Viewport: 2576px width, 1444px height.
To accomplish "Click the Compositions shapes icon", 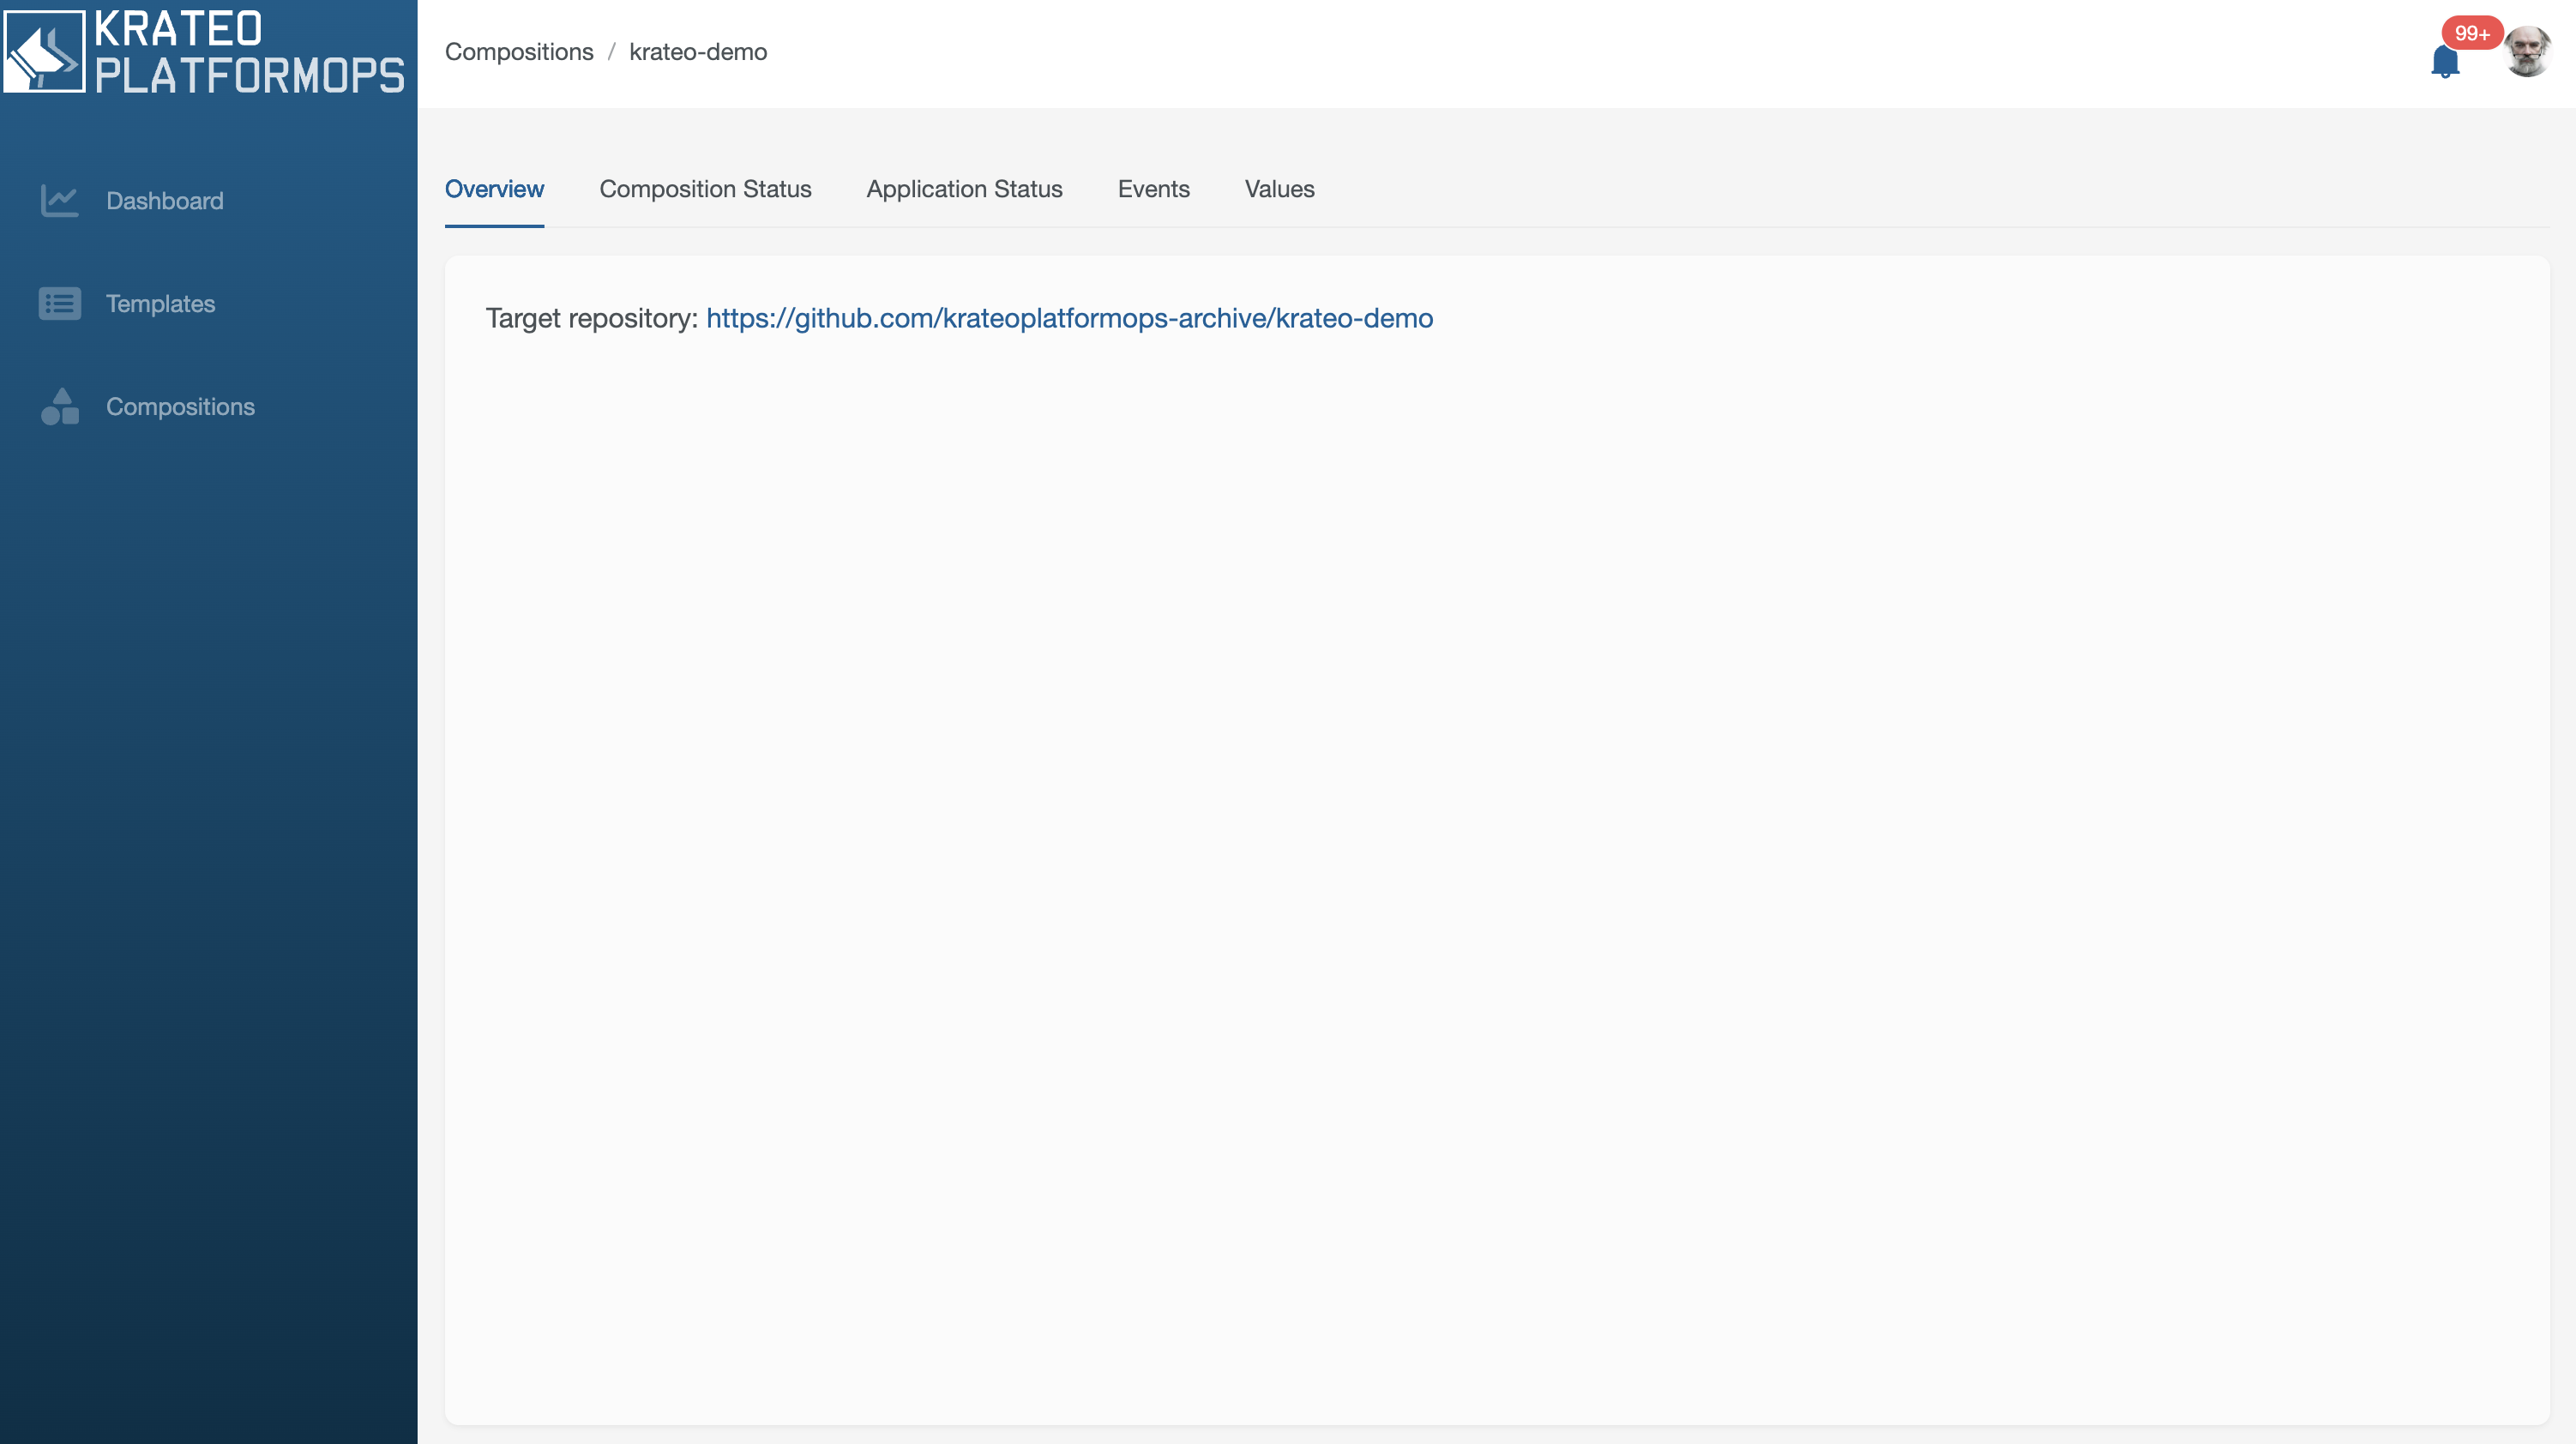I will pos(60,406).
